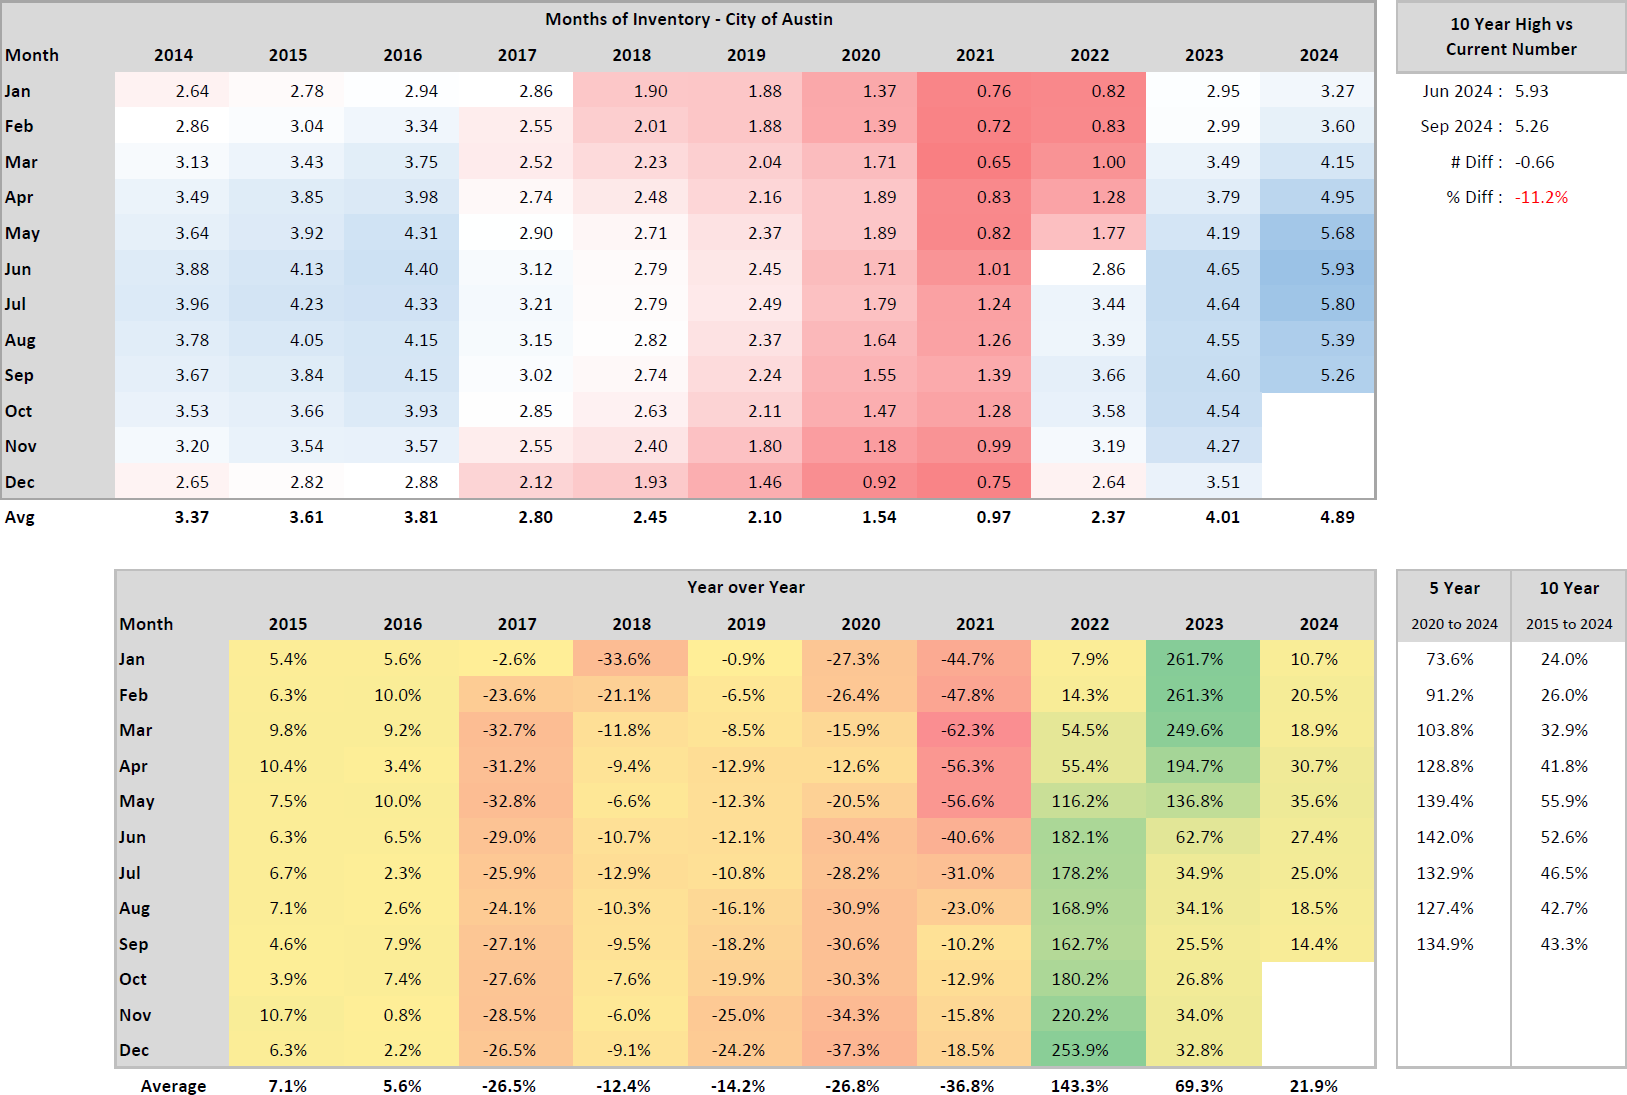Click the Dec 2014 inventory cell showing 2.65
The height and width of the screenshot is (1095, 1627).
192,482
